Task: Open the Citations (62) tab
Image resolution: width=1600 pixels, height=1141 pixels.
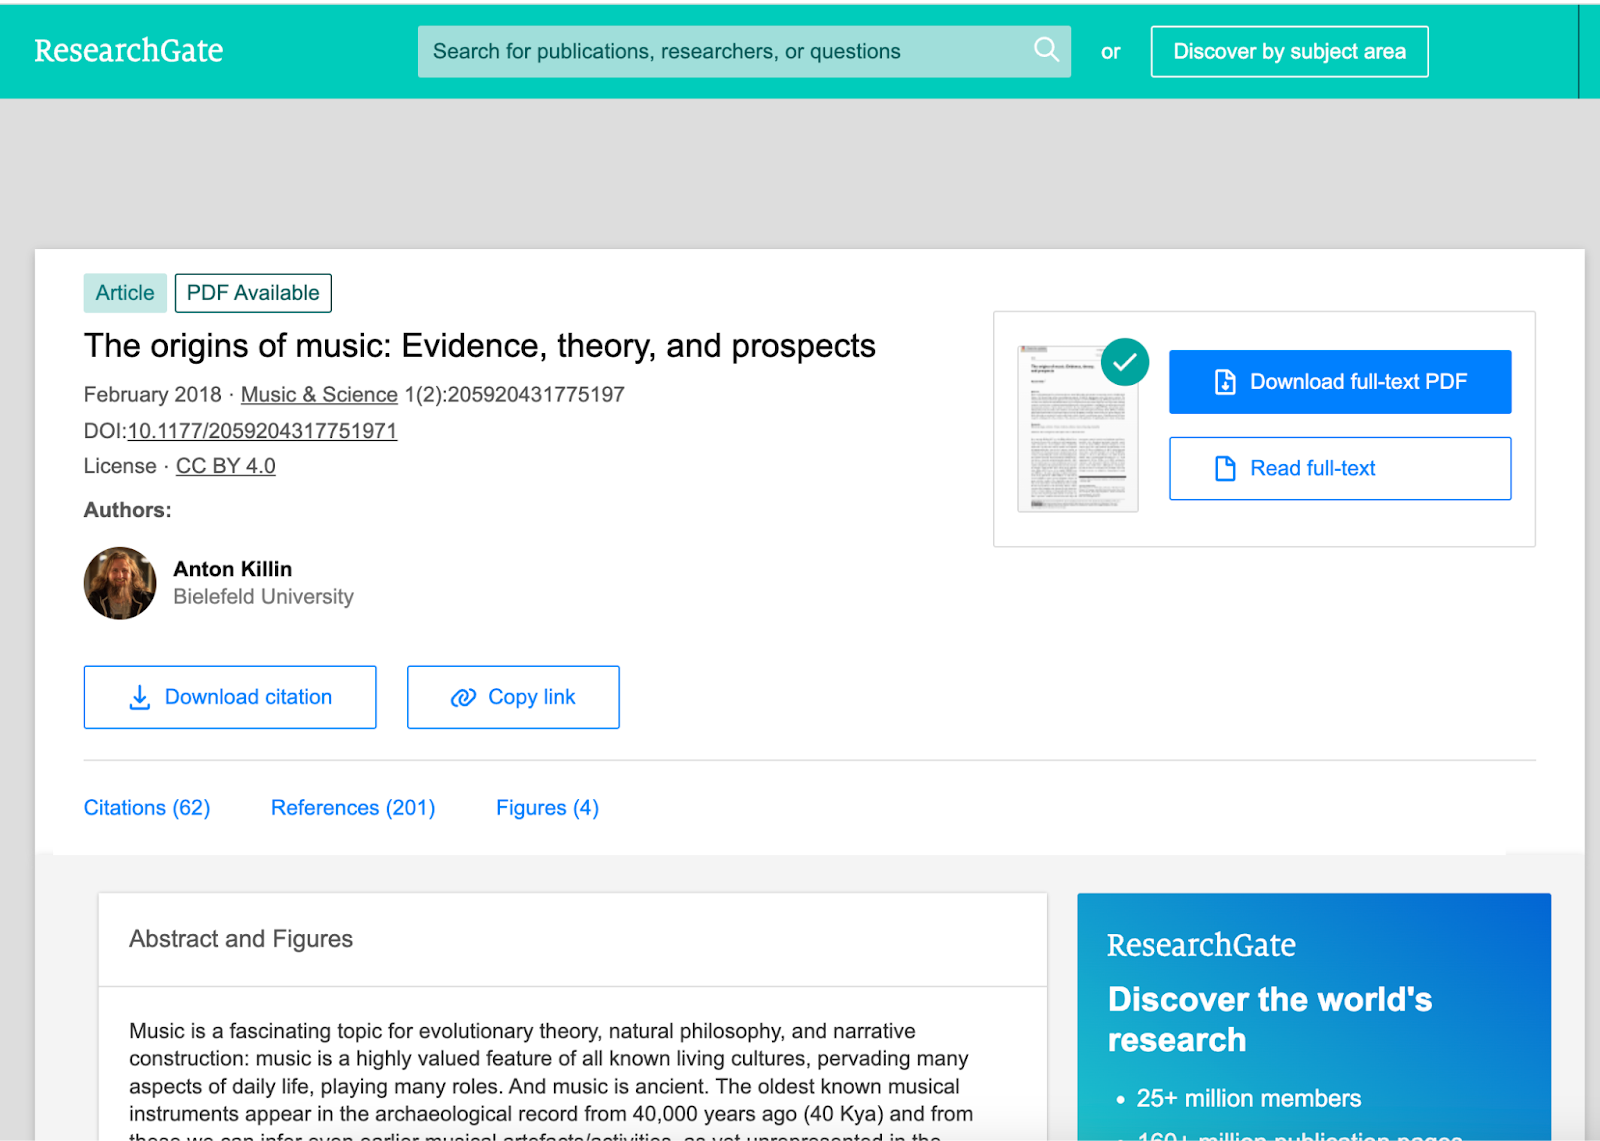Action: (147, 808)
